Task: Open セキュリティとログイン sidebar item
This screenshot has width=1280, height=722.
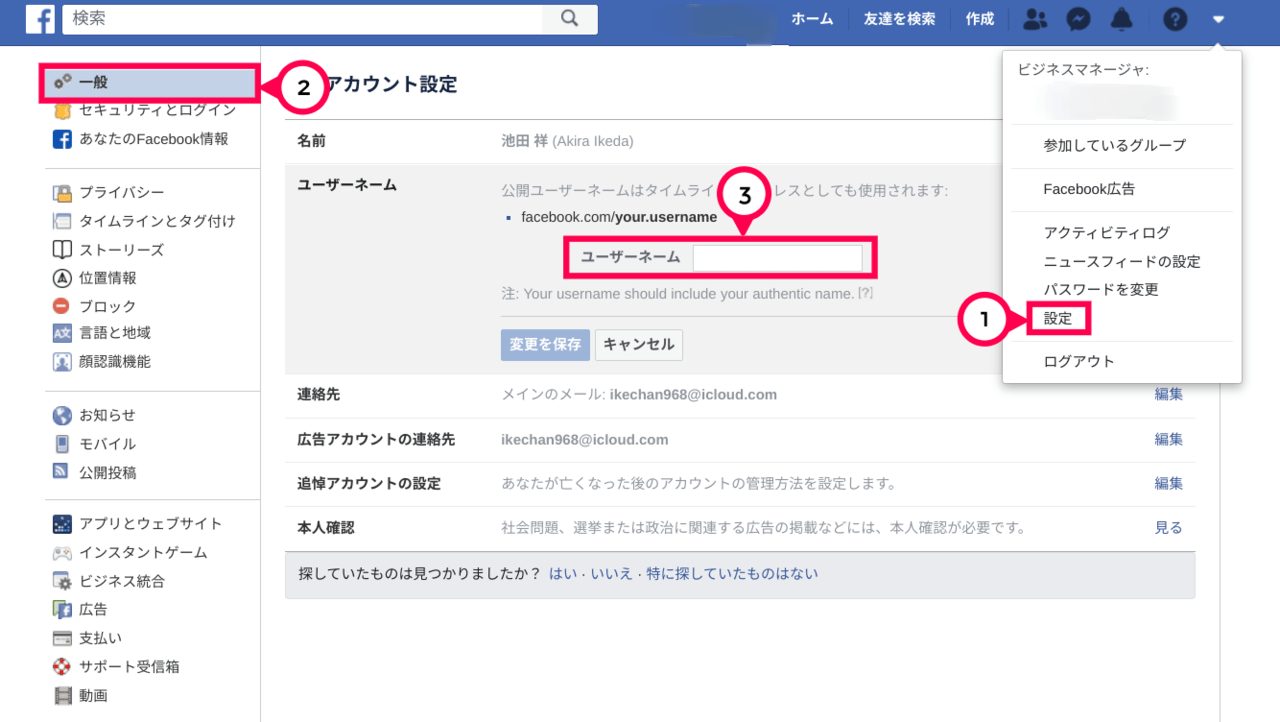Action: (x=158, y=110)
